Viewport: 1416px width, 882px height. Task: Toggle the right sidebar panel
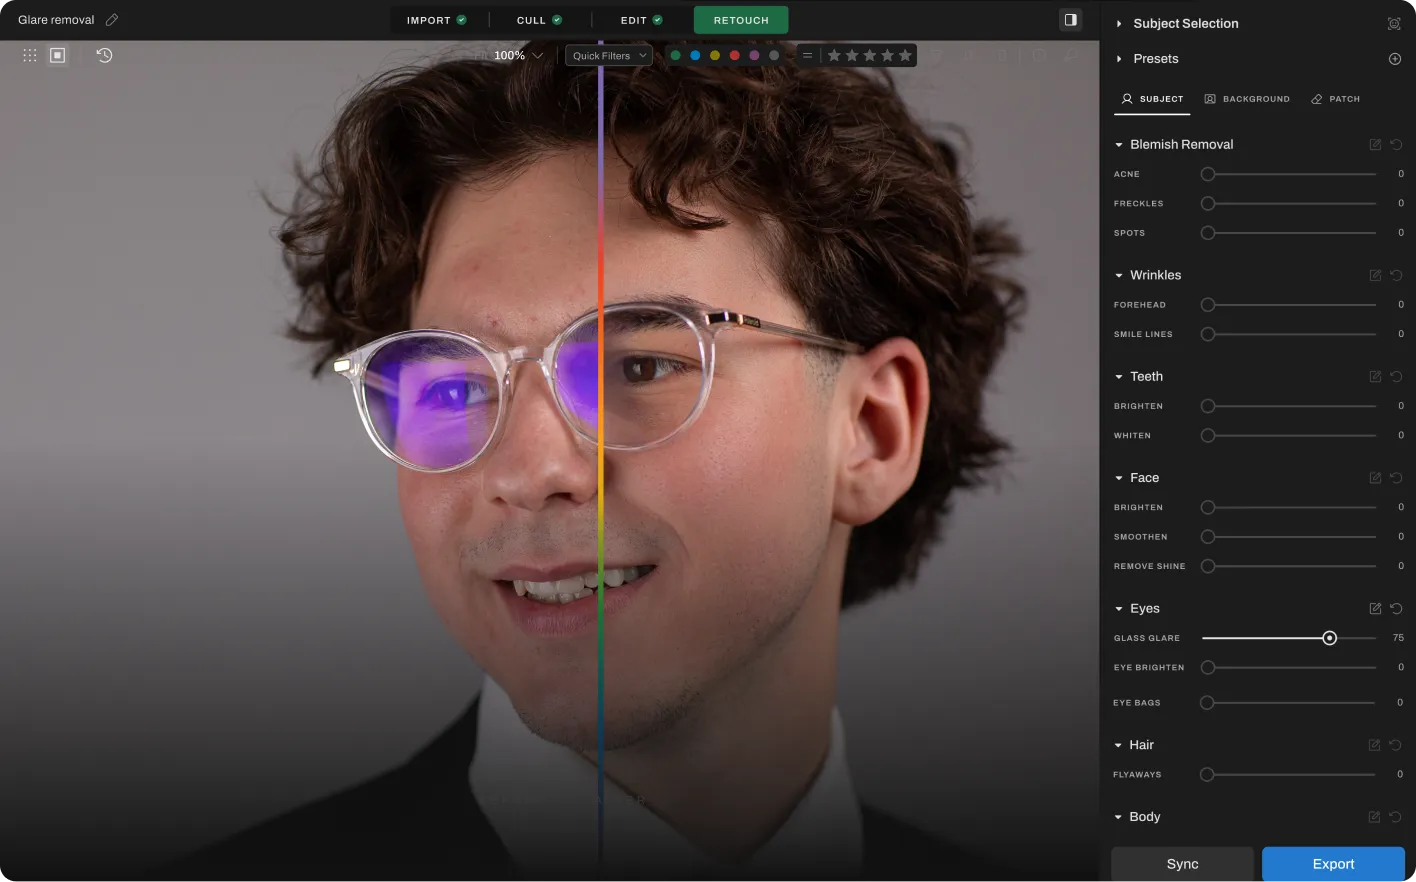pyautogui.click(x=1070, y=20)
